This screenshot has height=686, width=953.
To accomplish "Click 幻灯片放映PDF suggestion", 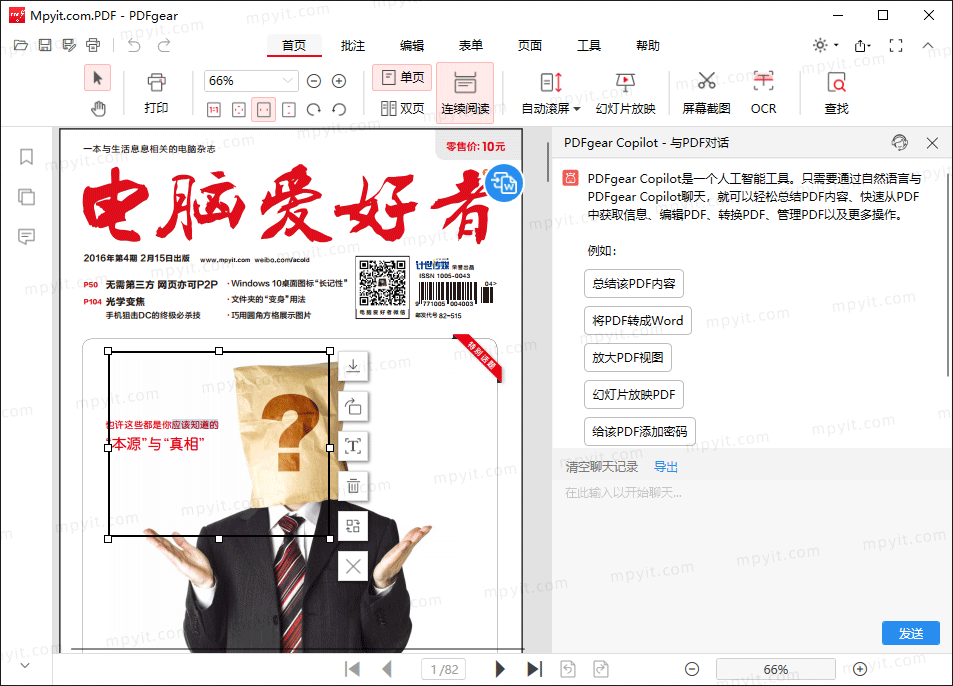I will pos(634,395).
